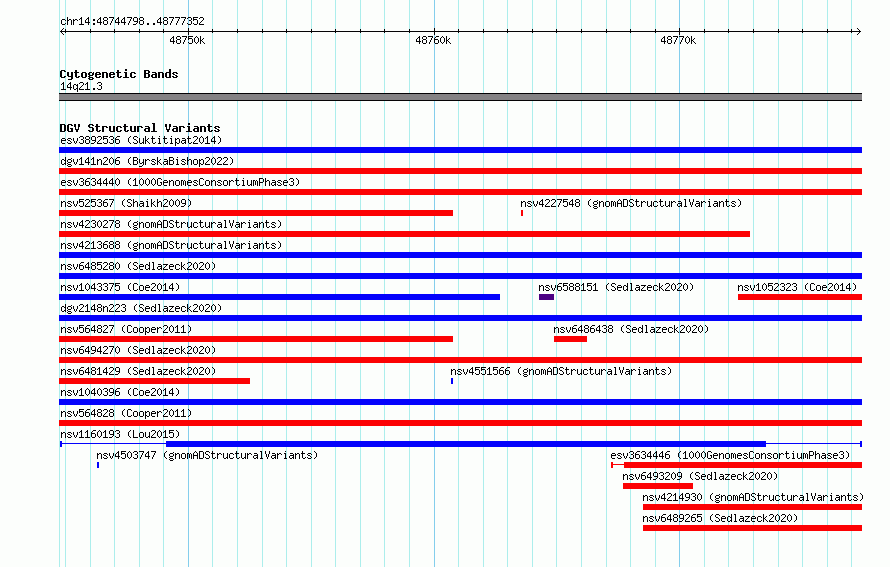Open the nsv6493209 (Sedlazeck2020) label
This screenshot has height=567, width=890.
point(700,476)
